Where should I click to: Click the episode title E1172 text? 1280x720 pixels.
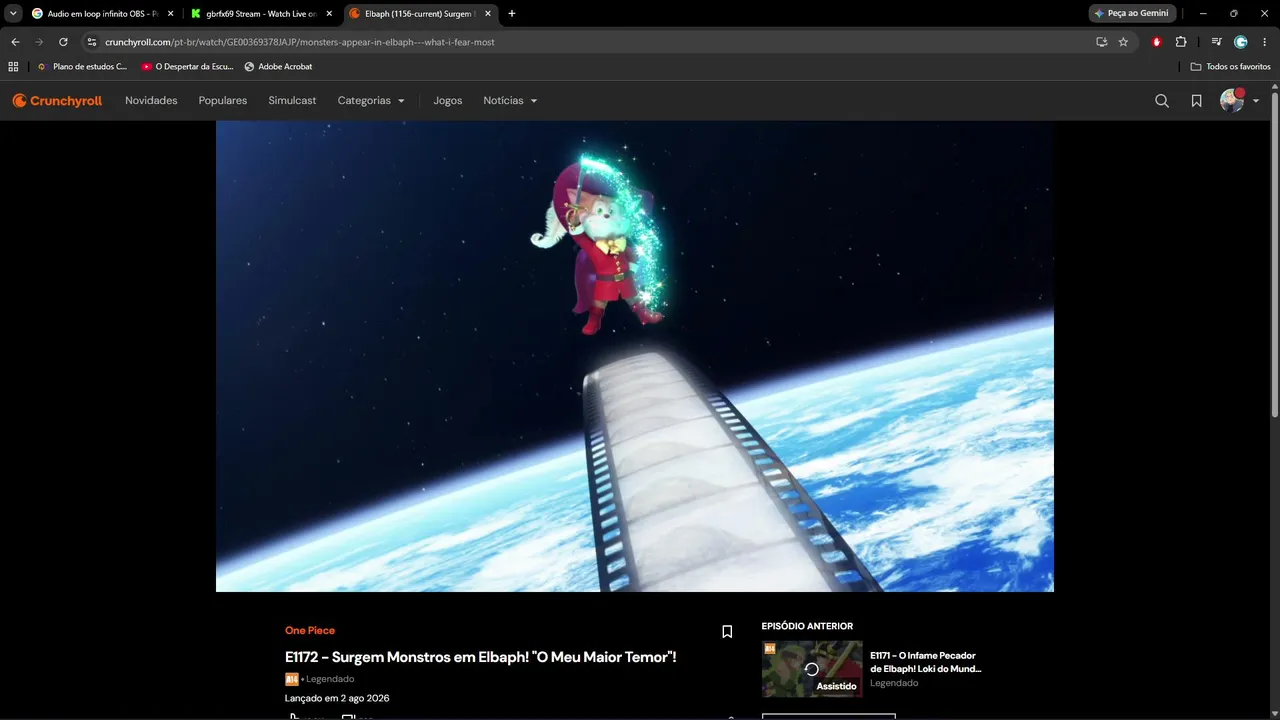(480, 657)
